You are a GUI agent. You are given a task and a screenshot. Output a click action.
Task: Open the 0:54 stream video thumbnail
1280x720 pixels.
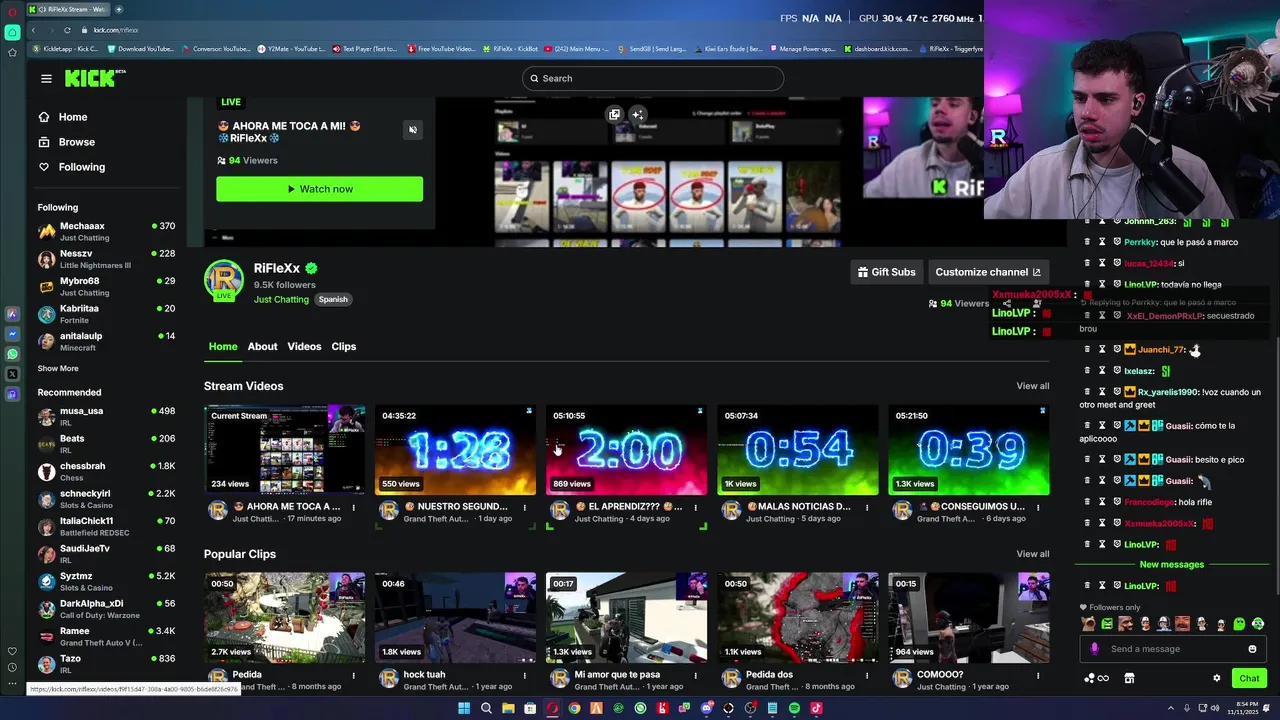pyautogui.click(x=798, y=450)
